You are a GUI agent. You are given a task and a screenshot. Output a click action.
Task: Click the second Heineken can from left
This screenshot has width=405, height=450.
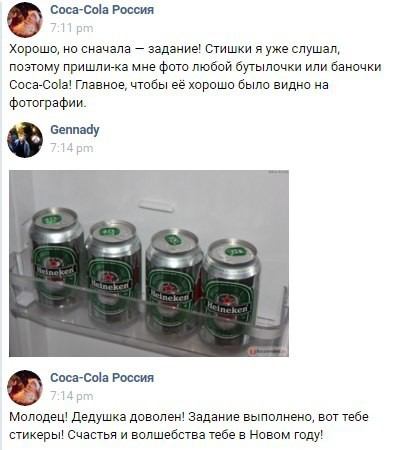pos(113,270)
